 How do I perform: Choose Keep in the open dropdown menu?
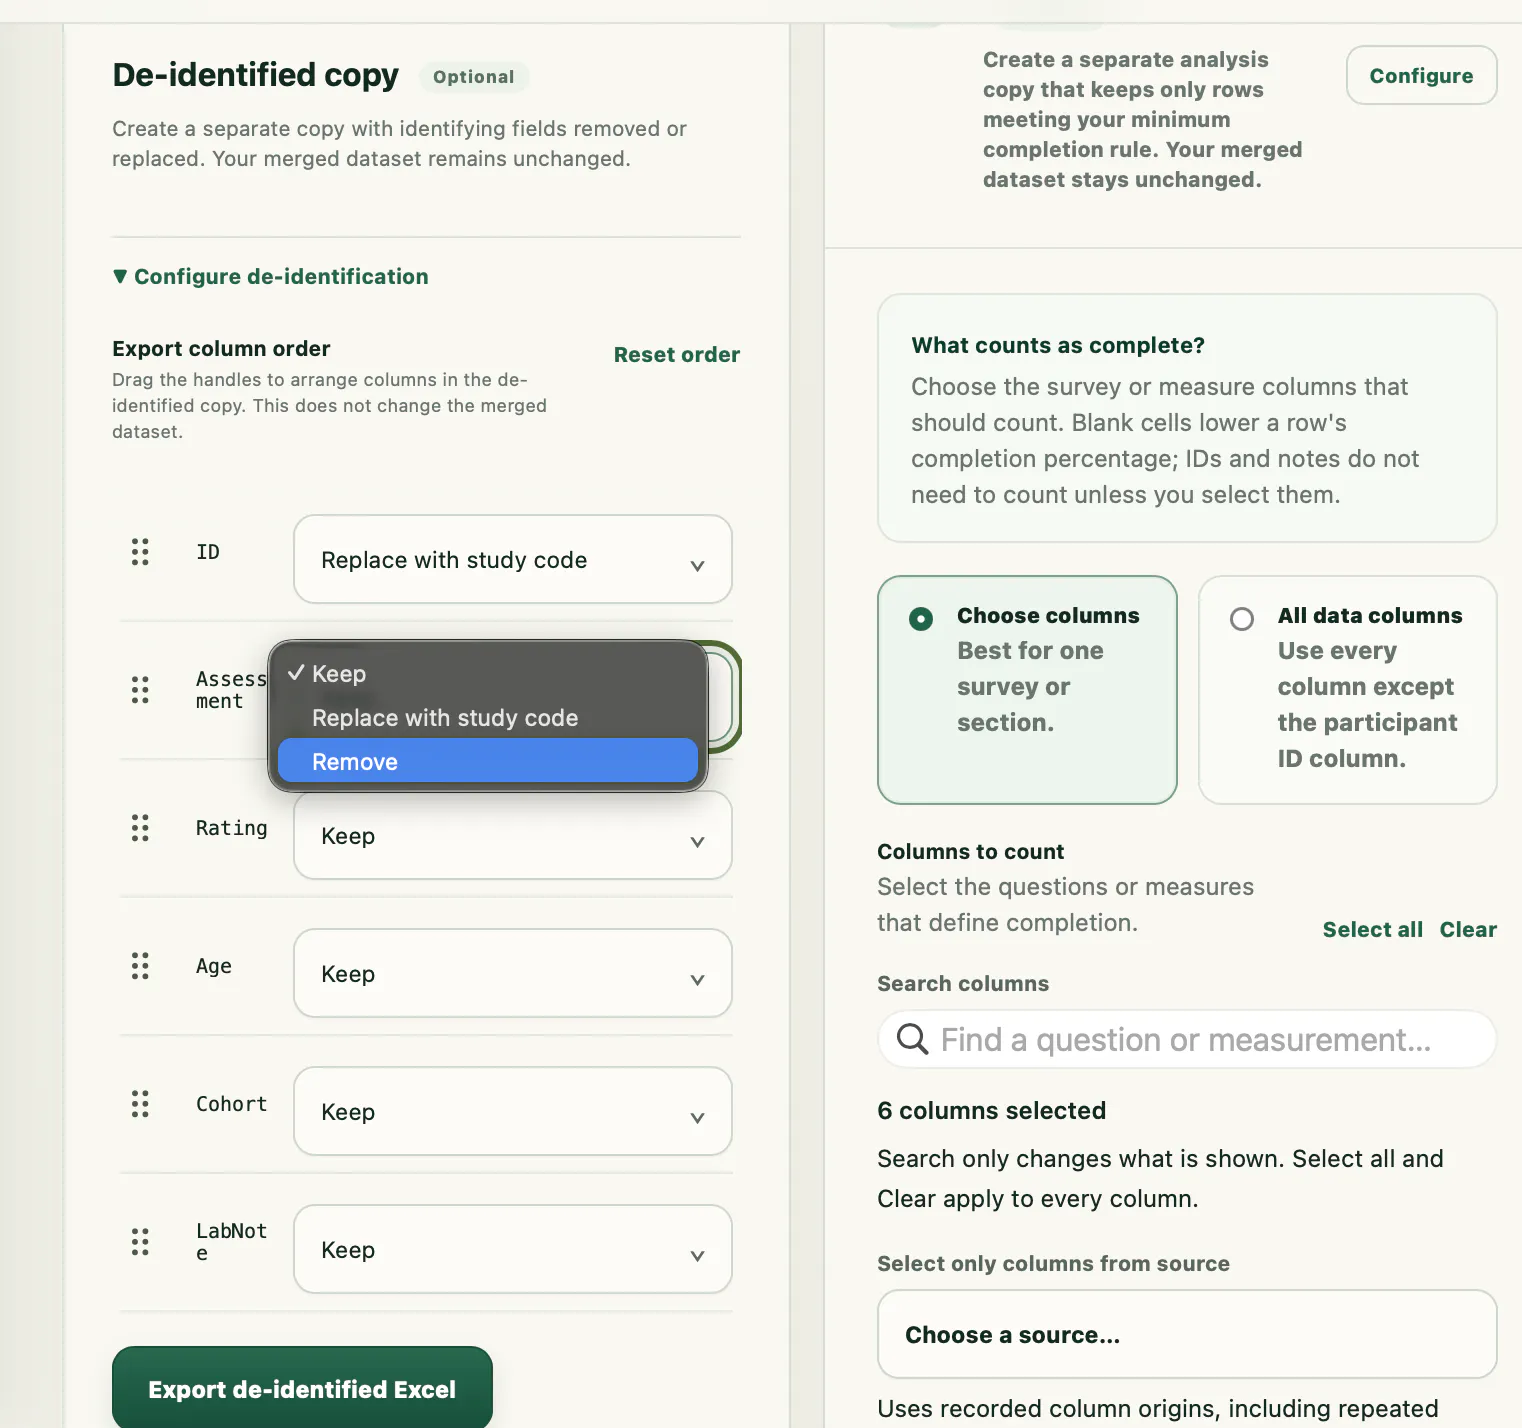pos(488,674)
